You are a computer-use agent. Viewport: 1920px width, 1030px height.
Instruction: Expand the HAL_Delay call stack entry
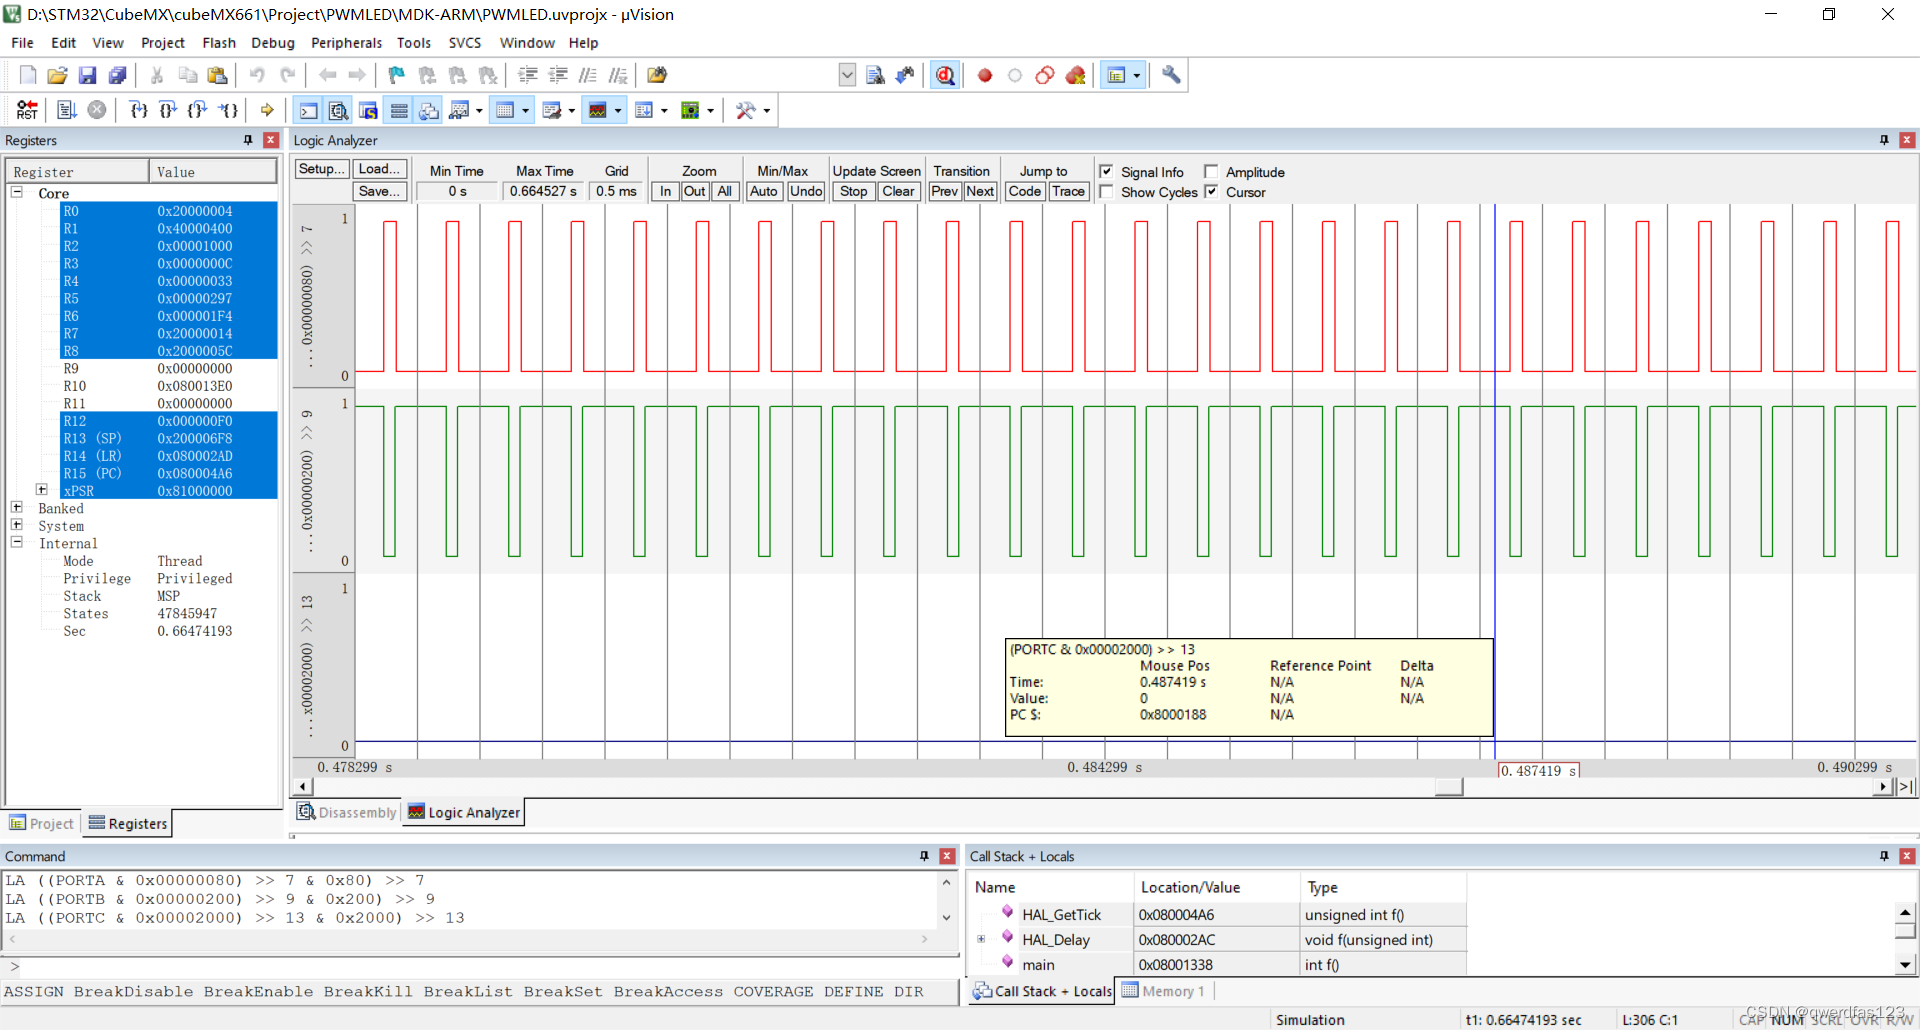pos(981,939)
